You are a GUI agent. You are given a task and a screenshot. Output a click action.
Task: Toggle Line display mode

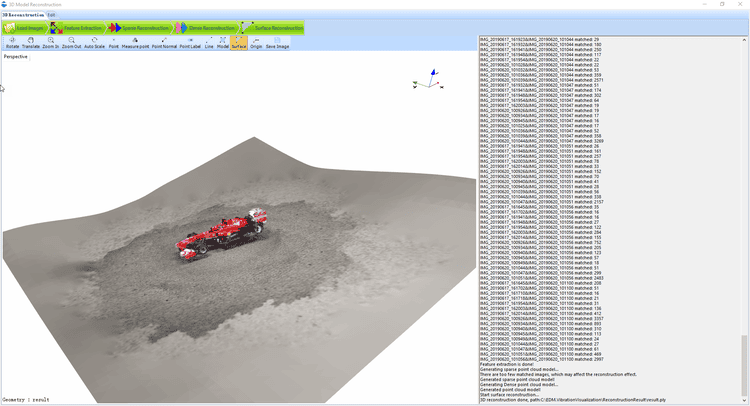pyautogui.click(x=209, y=43)
